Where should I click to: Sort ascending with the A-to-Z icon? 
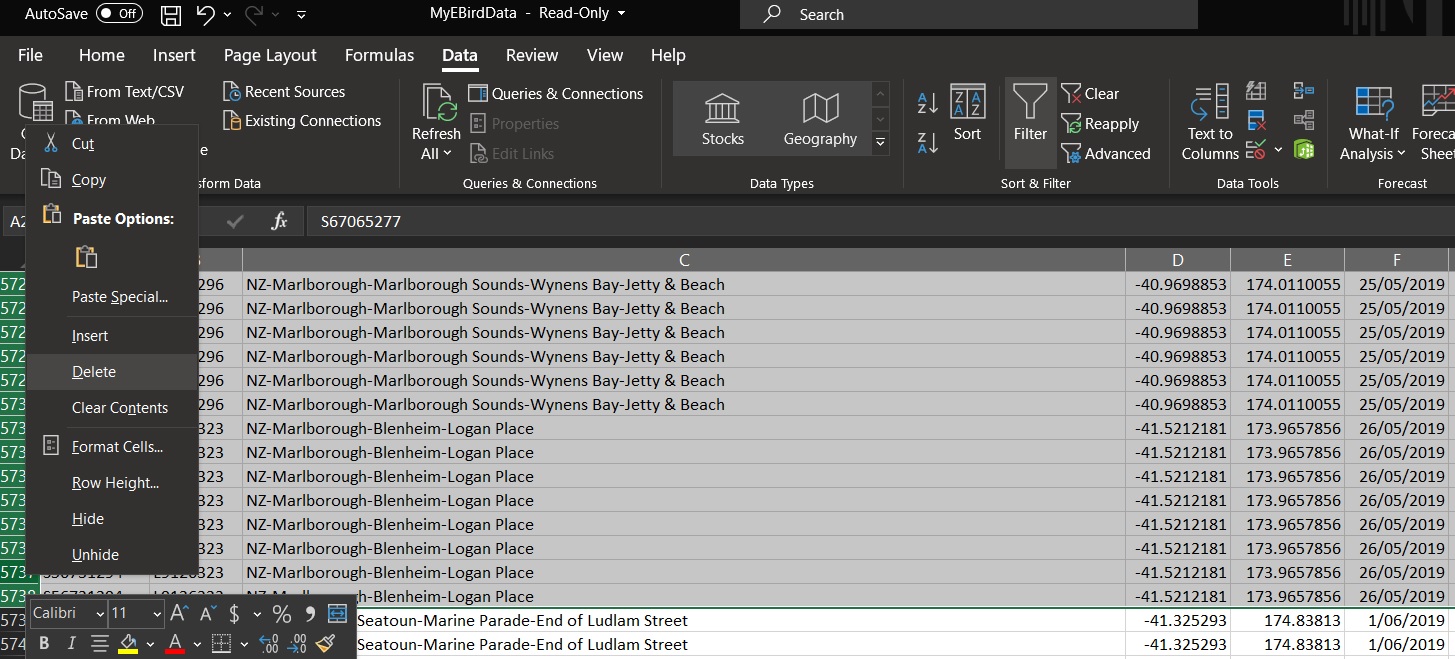click(x=927, y=102)
